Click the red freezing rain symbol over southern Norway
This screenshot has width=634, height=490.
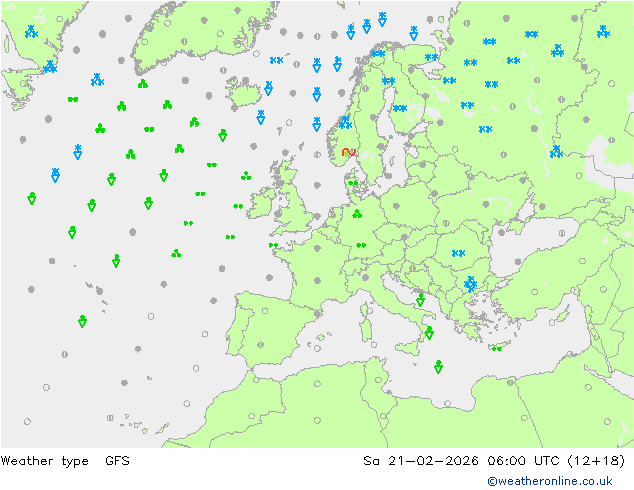click(x=348, y=152)
